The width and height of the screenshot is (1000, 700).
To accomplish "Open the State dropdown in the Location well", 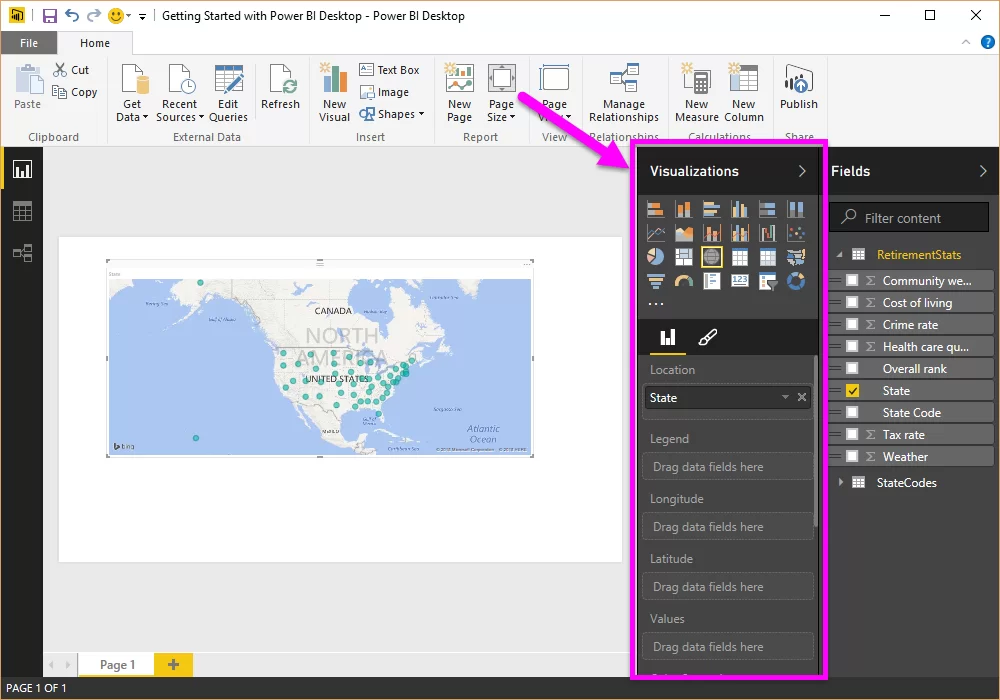I will click(785, 397).
